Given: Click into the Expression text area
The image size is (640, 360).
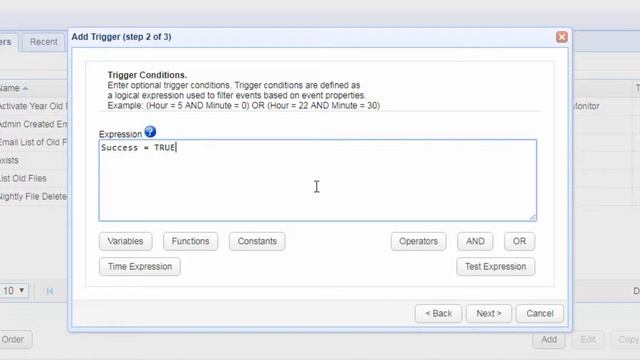Looking at the screenshot, I should point(318,180).
